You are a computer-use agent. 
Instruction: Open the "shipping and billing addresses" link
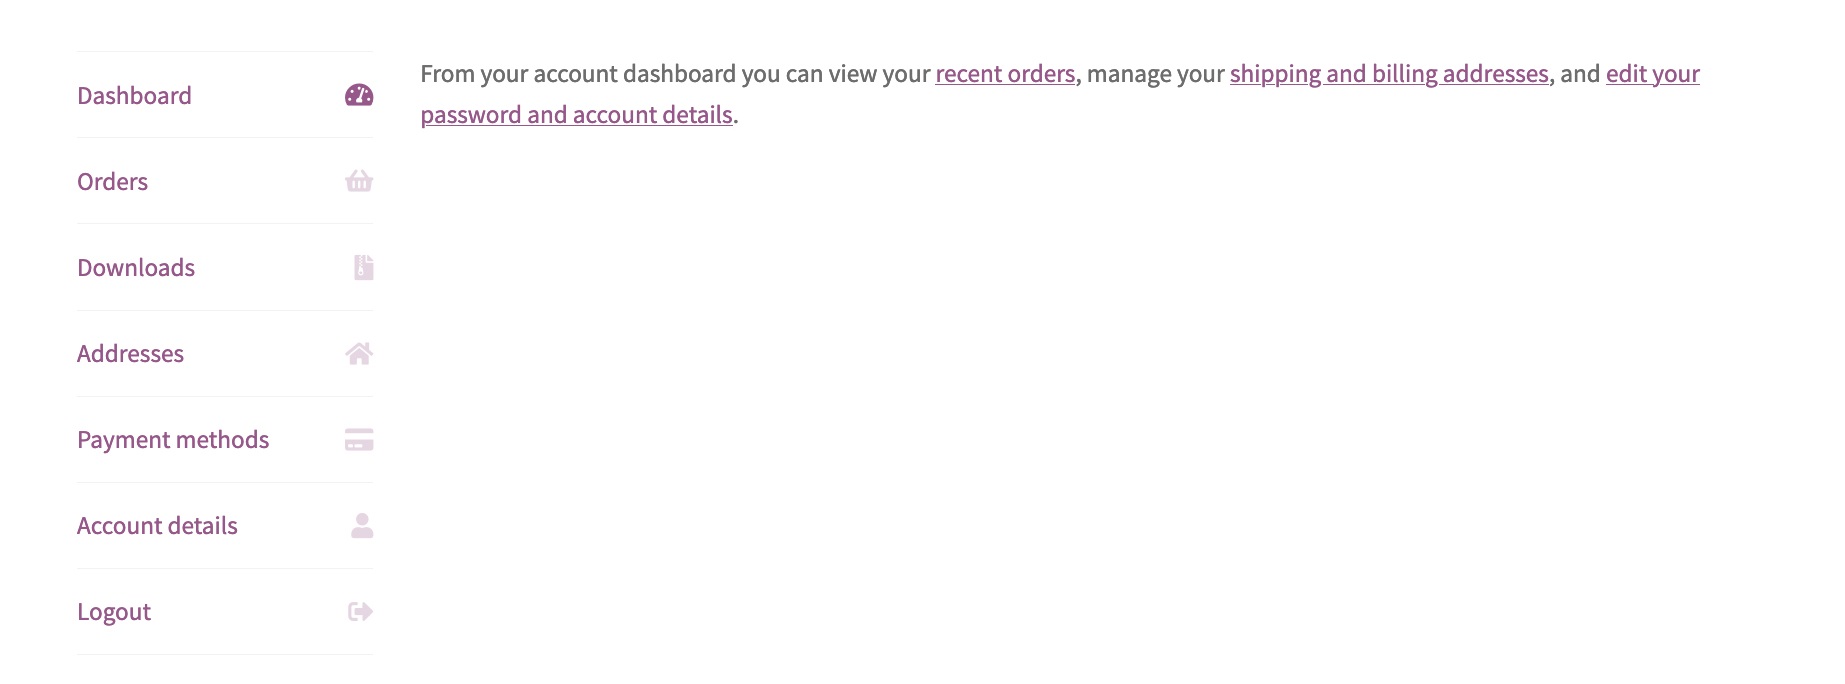tap(1389, 74)
